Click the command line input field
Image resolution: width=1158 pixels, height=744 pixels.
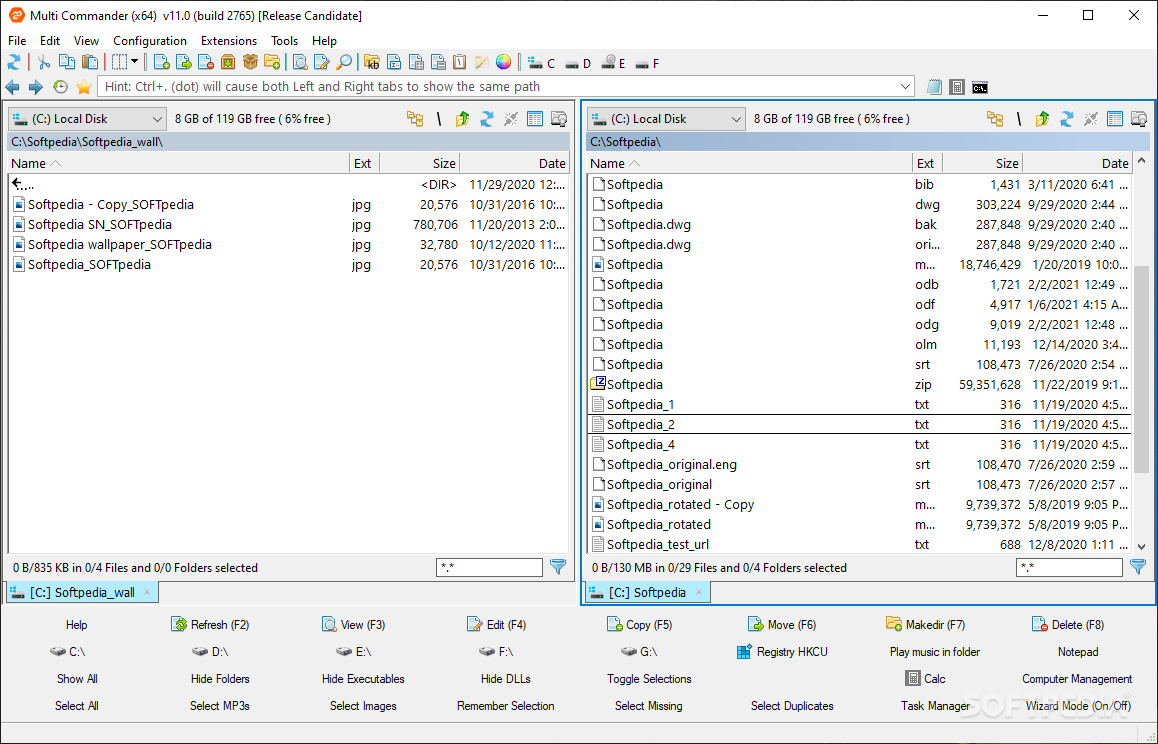505,86
